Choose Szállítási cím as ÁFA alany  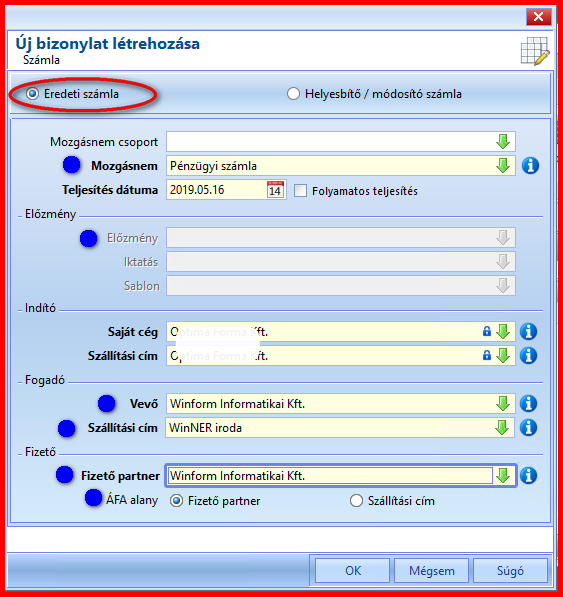356,501
